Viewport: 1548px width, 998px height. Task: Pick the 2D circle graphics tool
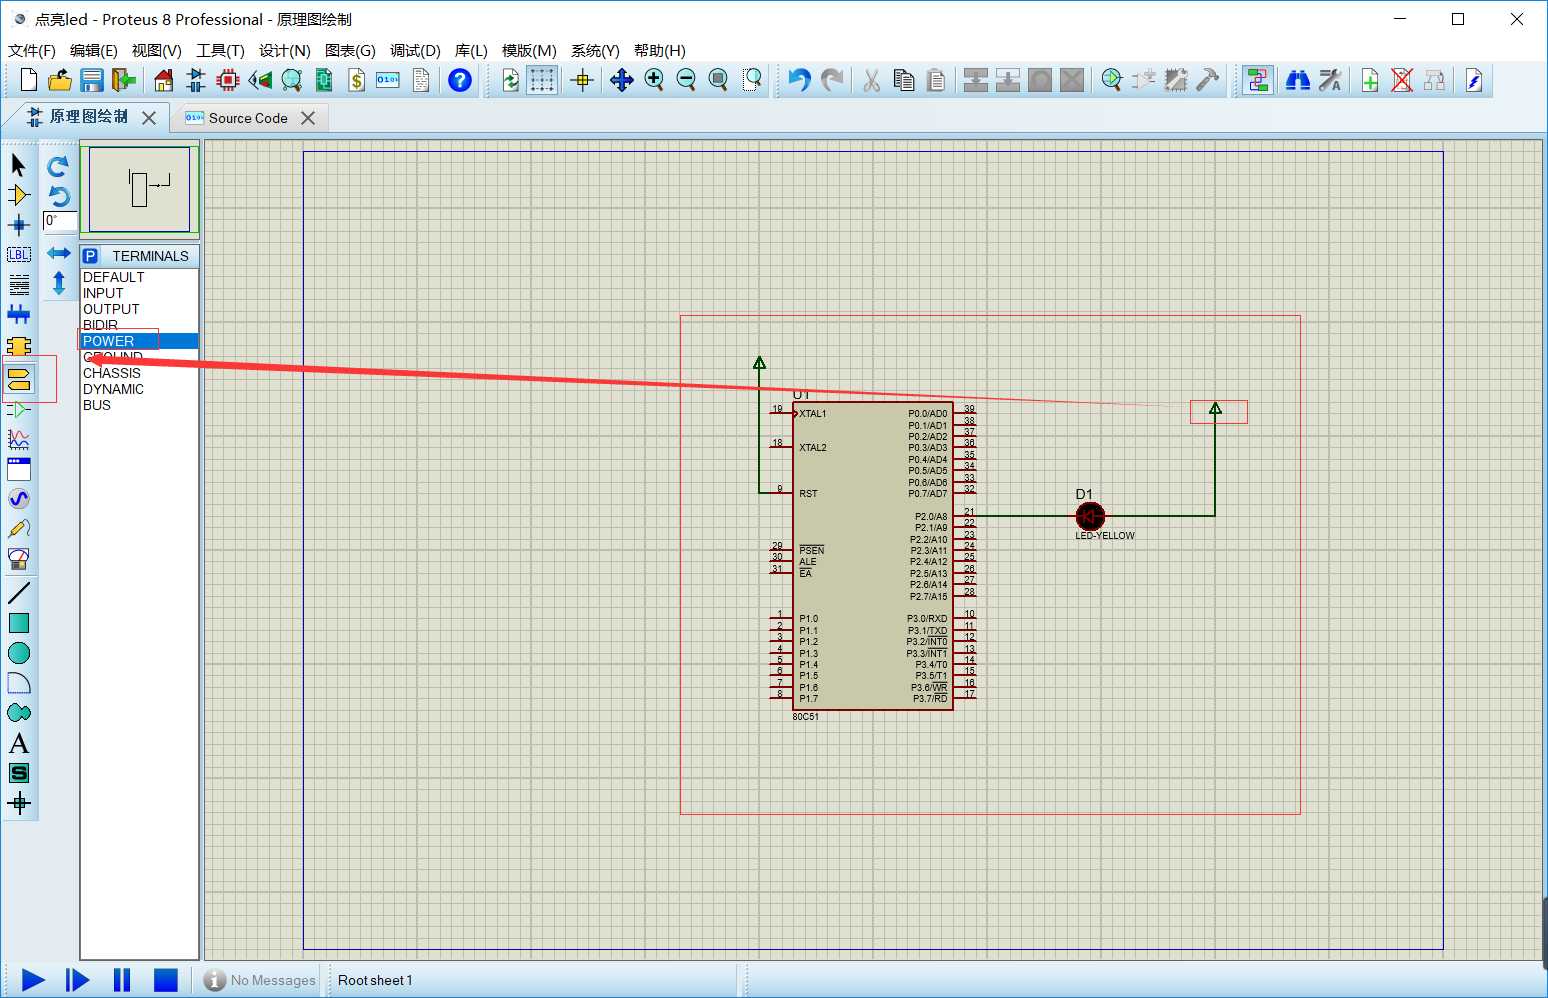pos(18,653)
